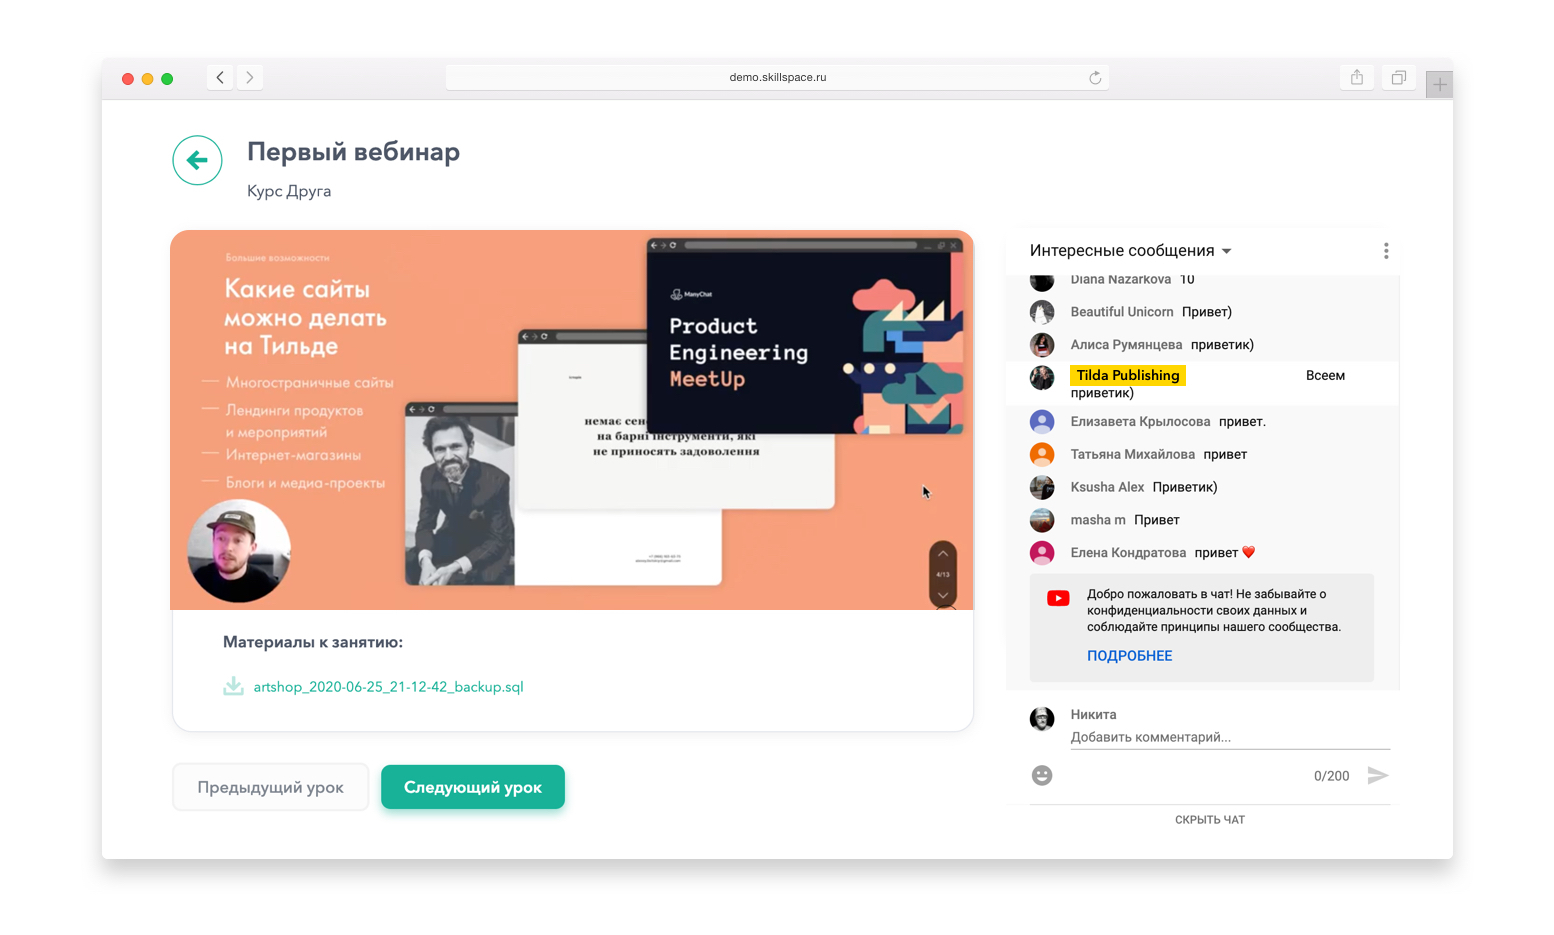The height and width of the screenshot is (935, 1554).
Task: Reload the page with refresh icon
Action: click(x=1095, y=77)
